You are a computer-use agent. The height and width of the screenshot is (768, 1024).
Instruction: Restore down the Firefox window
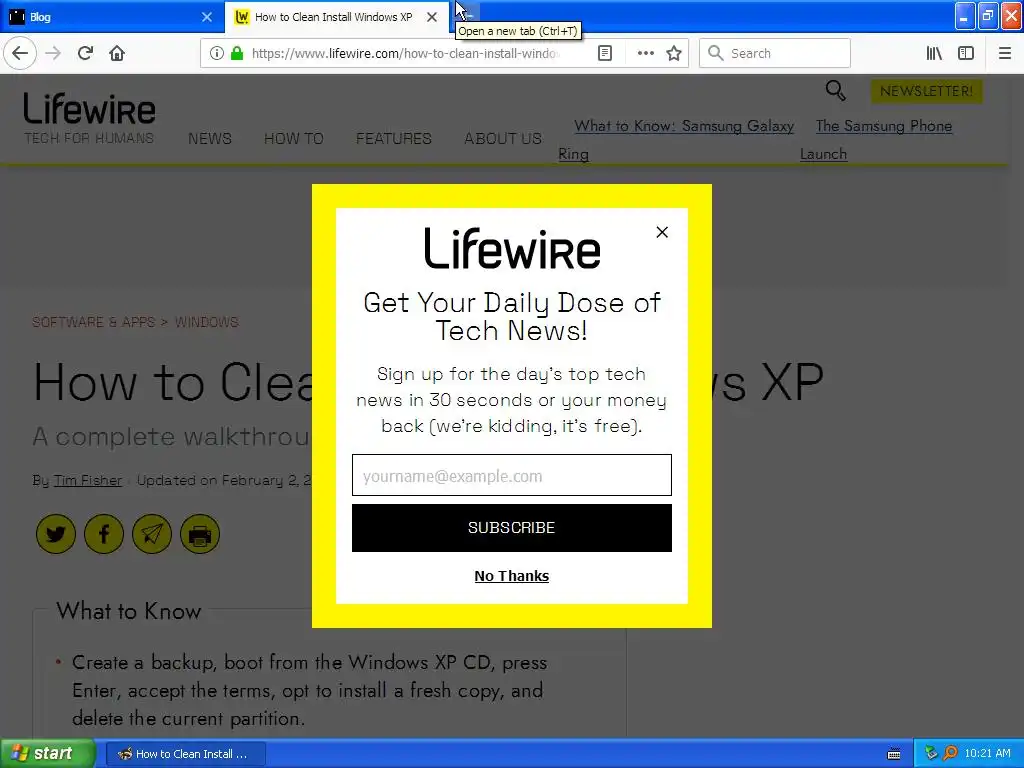coord(988,16)
